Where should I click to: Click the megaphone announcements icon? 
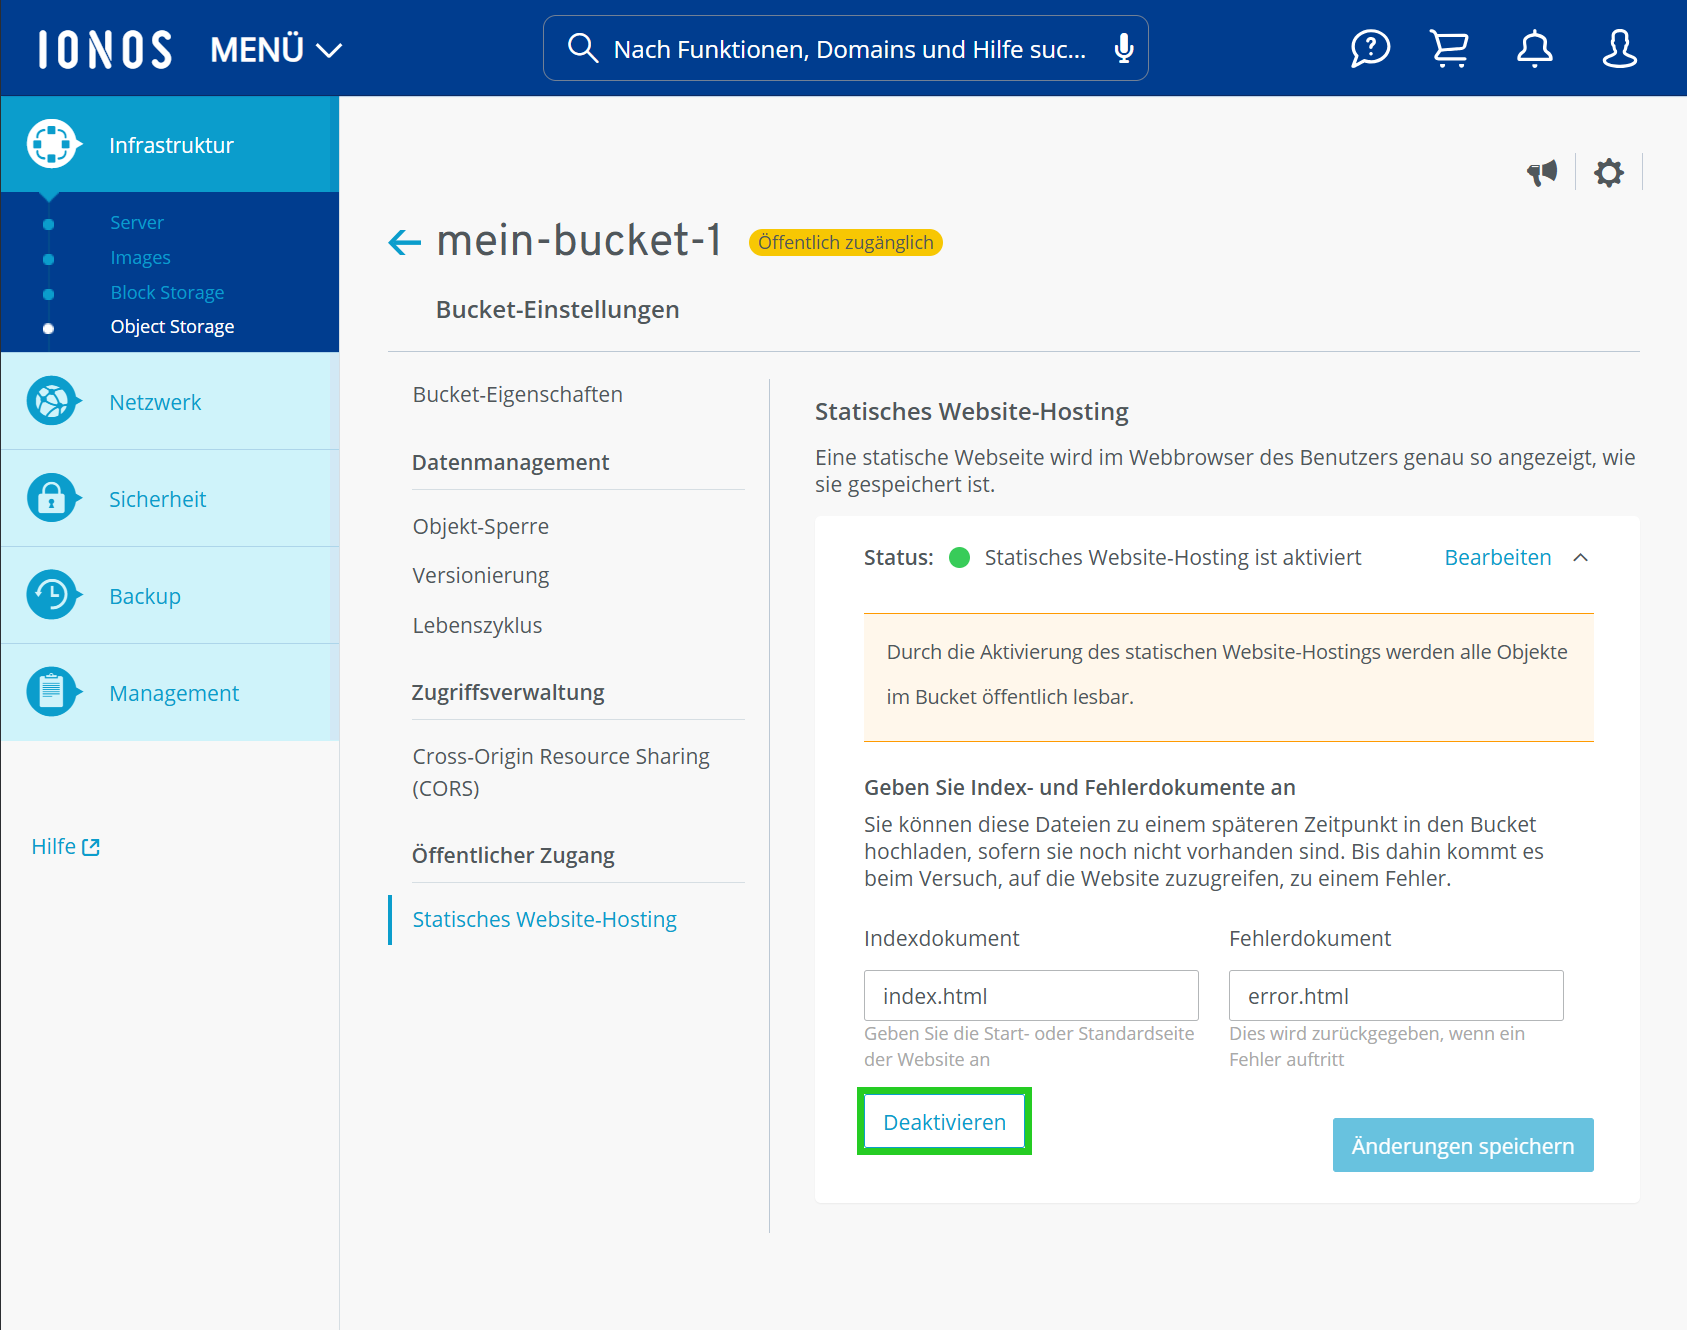click(x=1542, y=171)
